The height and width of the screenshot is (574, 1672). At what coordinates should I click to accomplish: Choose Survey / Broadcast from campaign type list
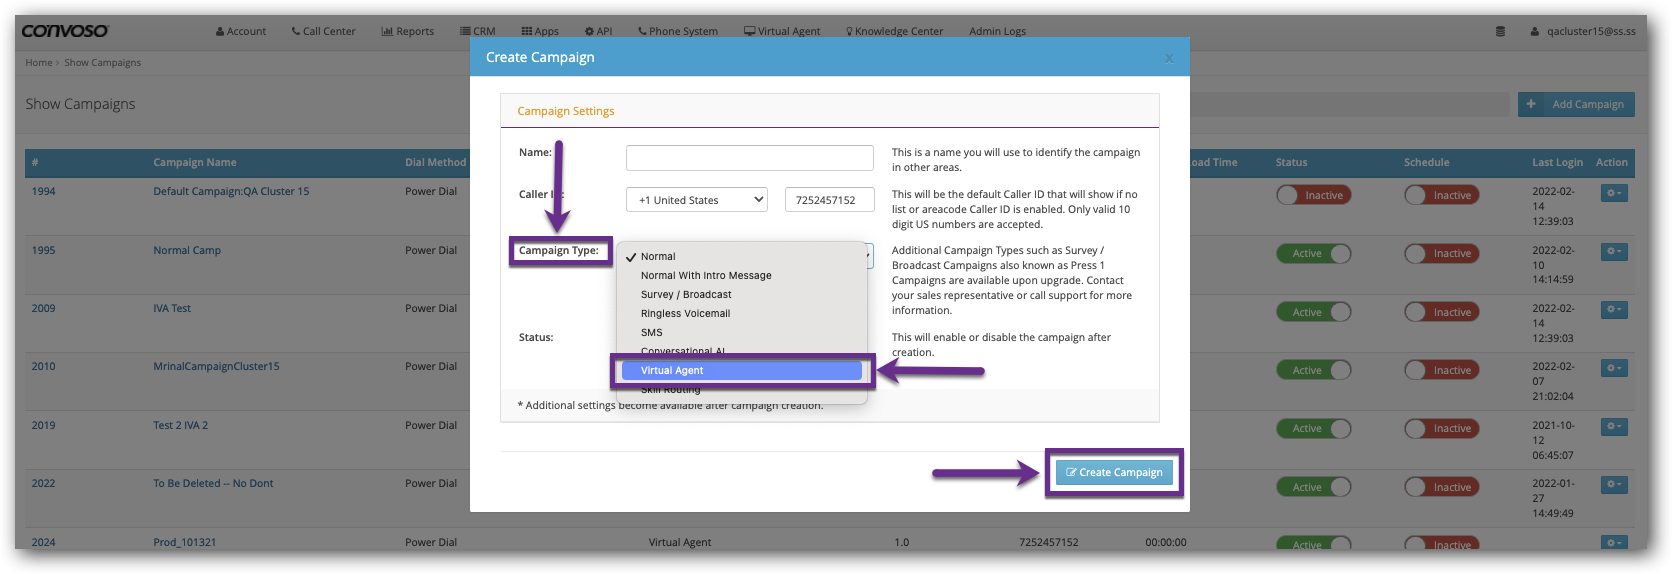[686, 294]
